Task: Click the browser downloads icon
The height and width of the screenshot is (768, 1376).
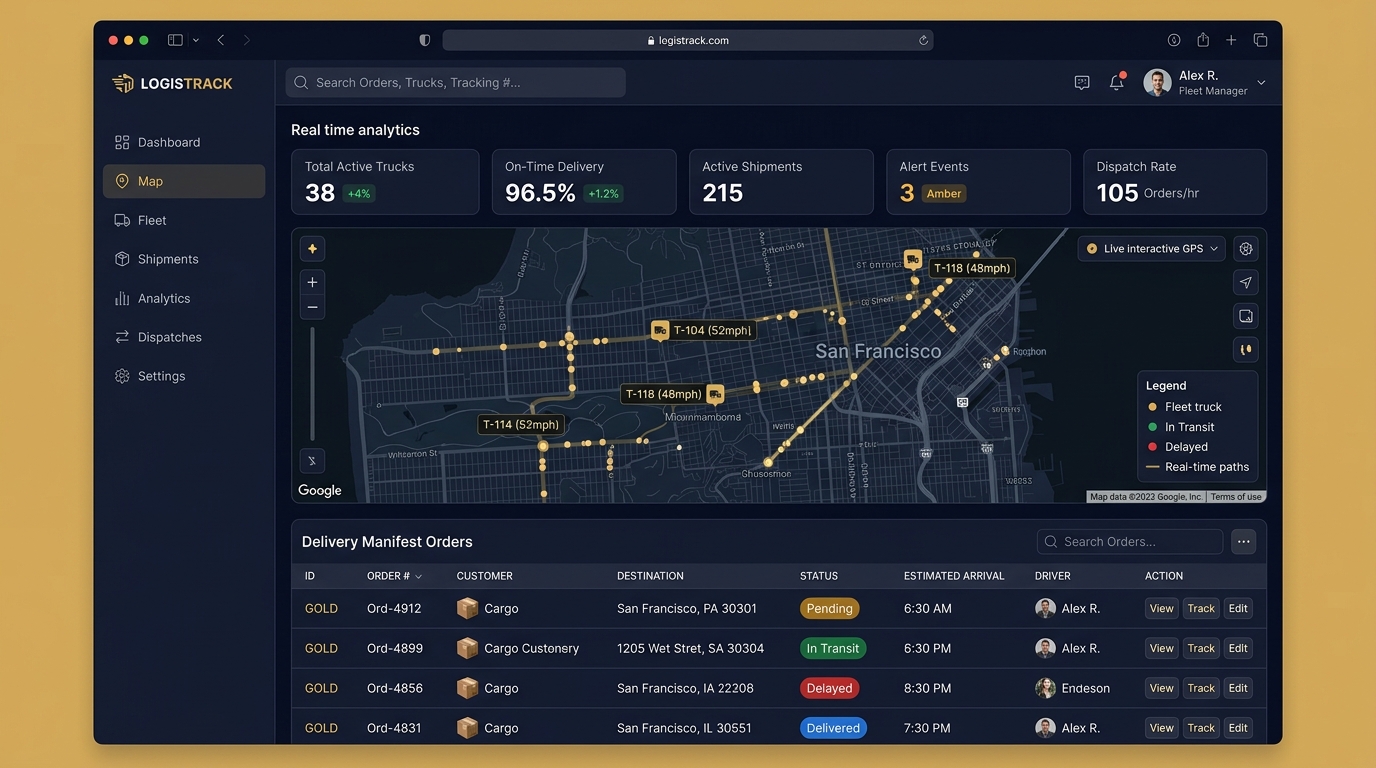Action: pos(1174,40)
